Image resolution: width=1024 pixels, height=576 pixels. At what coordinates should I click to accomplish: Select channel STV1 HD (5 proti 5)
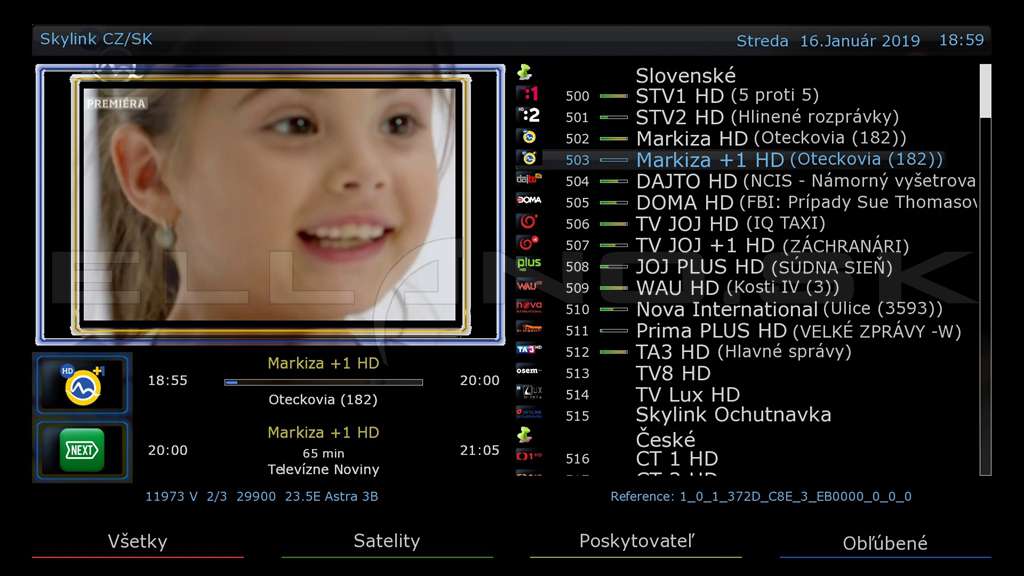tap(746, 95)
